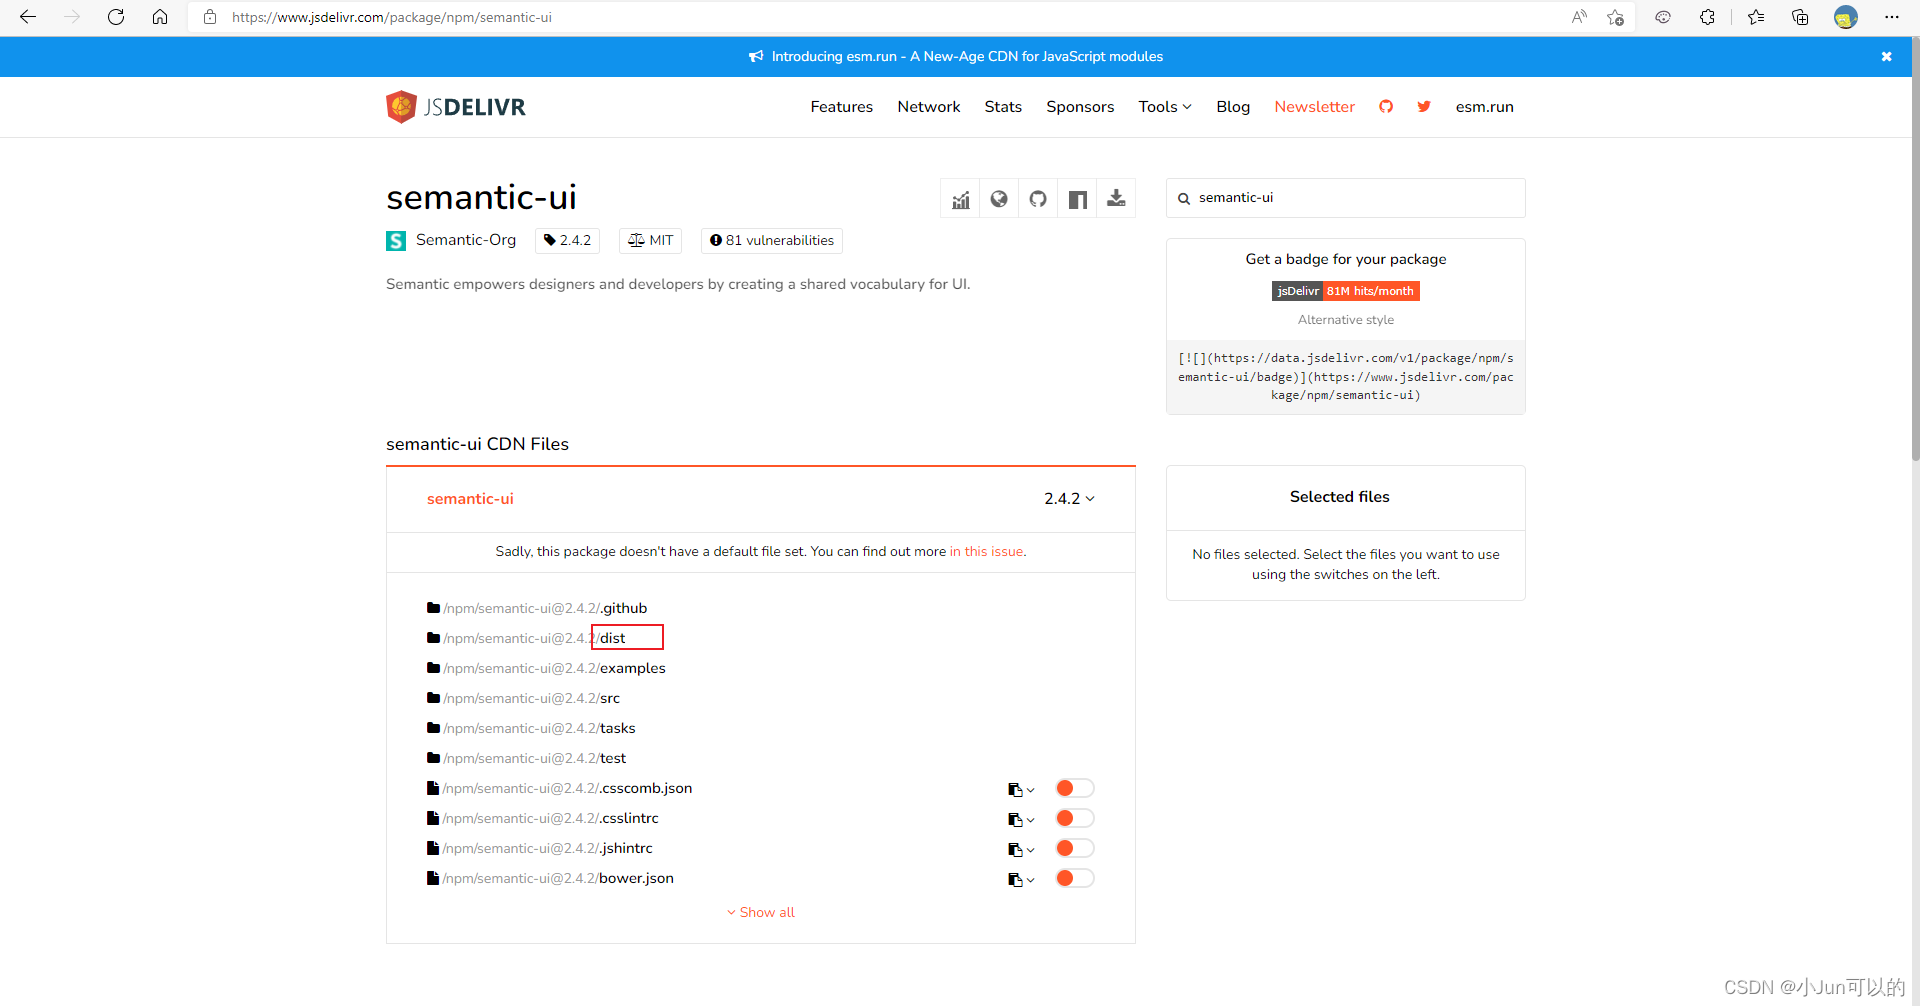This screenshot has height=1006, width=1920.
Task: Click the jsDelivr logo
Action: coord(456,107)
